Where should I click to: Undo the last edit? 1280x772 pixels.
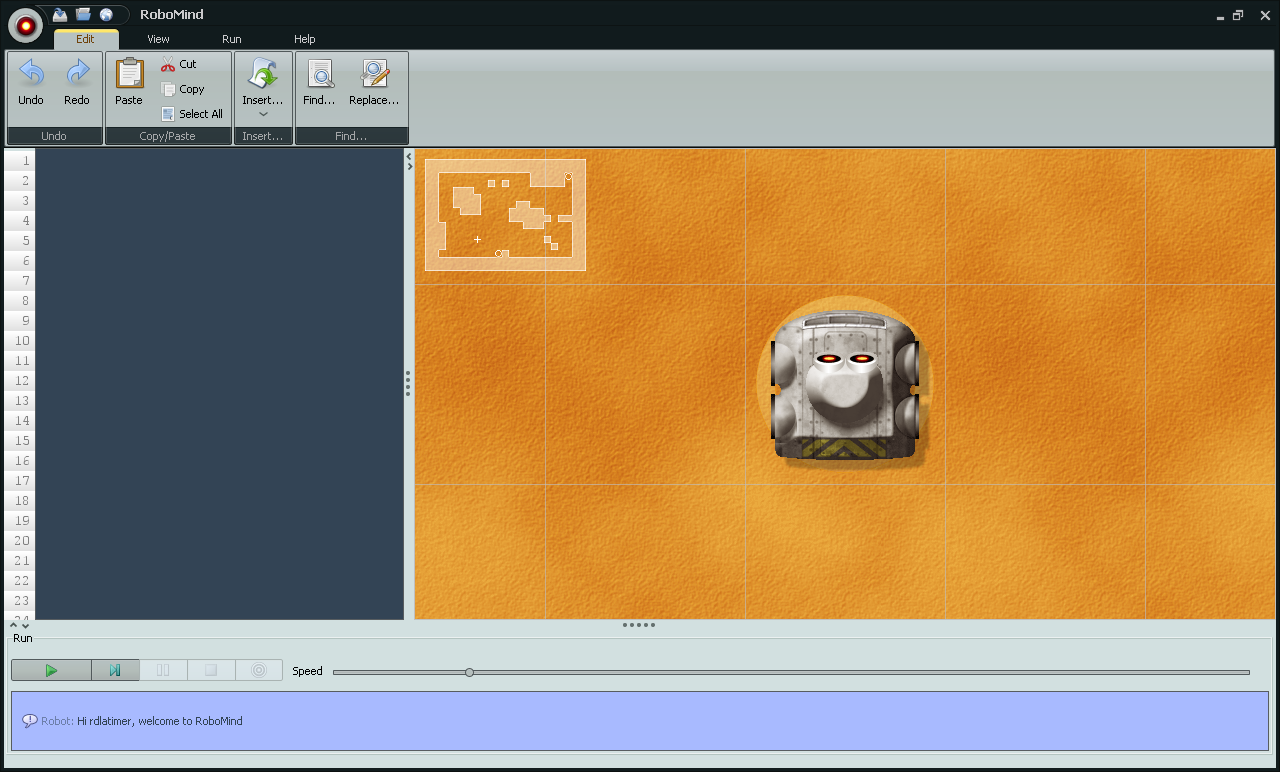(31, 83)
